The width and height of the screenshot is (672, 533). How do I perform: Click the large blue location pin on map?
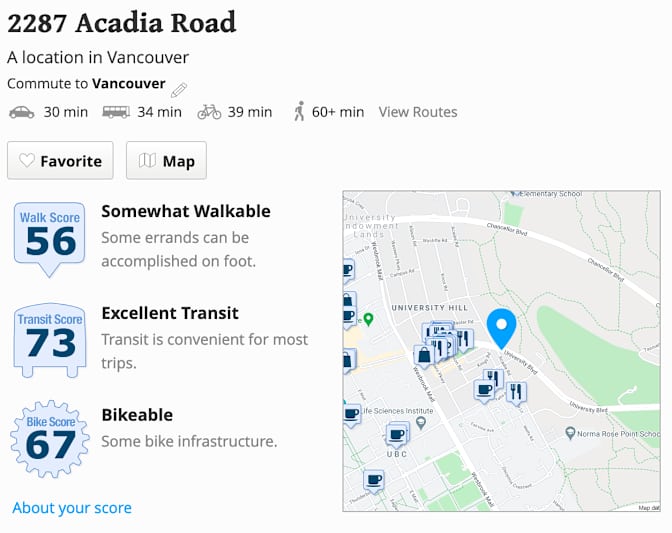point(501,329)
